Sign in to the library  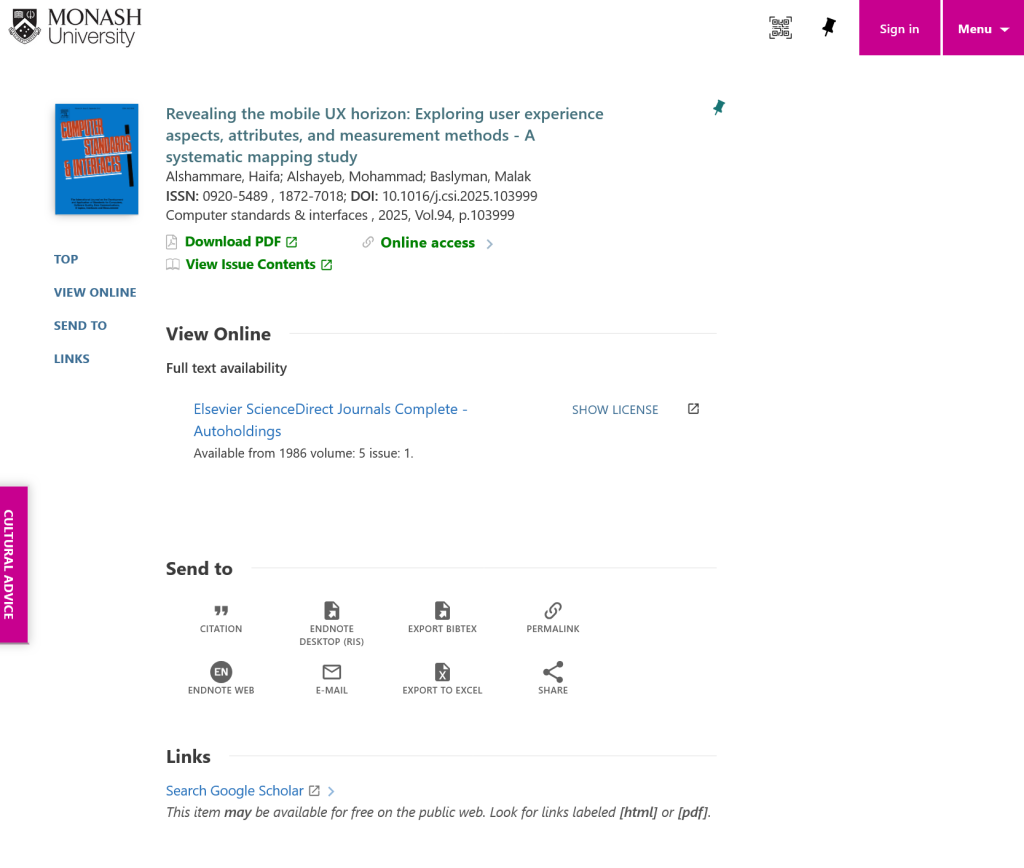click(898, 27)
